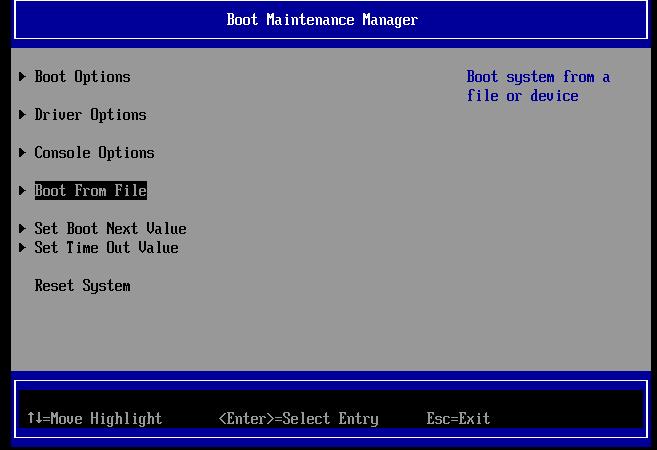Click the 'file or device' help text line

pos(522,96)
